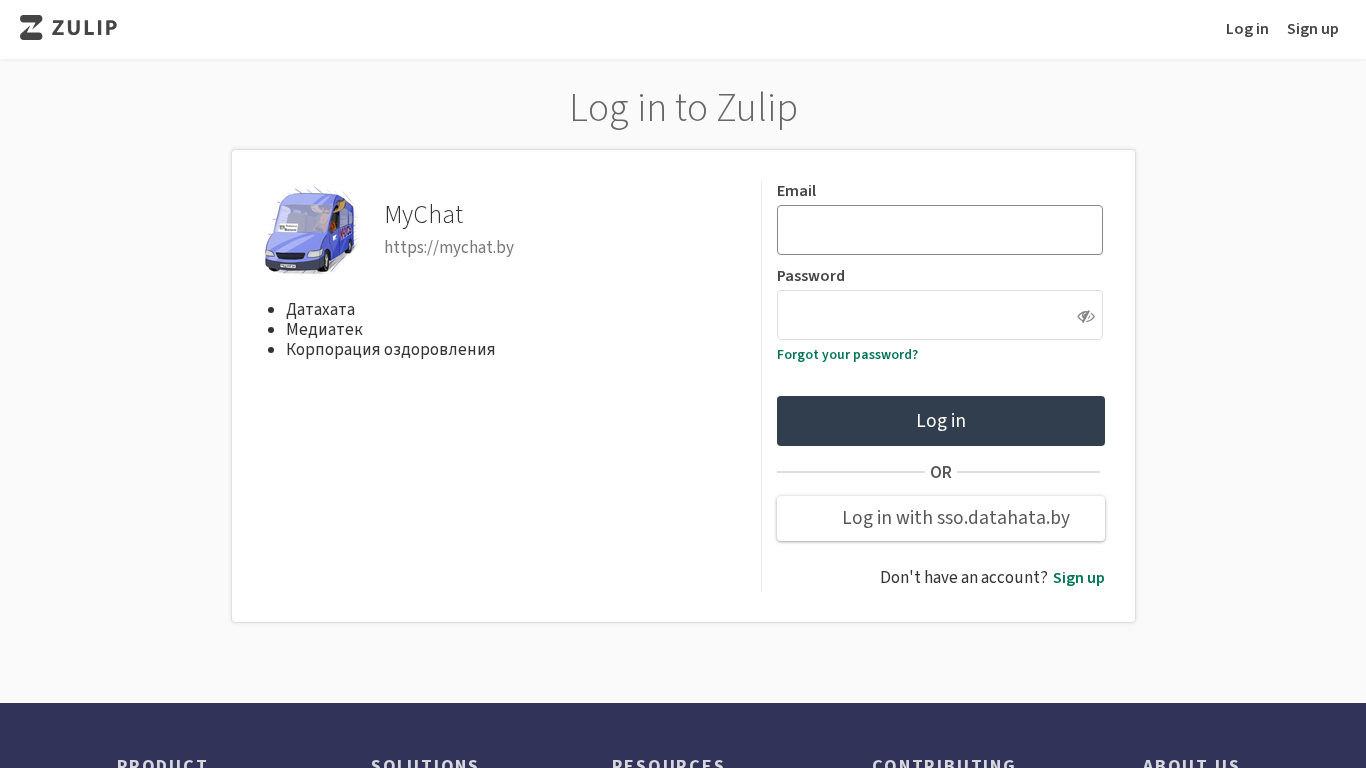Image resolution: width=1366 pixels, height=768 pixels.
Task: Open Log in from top navigation bar
Action: point(1247,28)
